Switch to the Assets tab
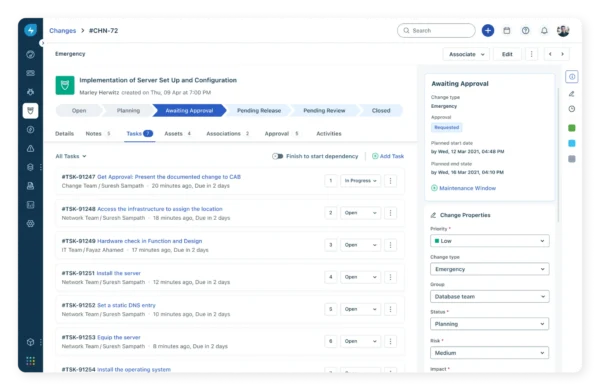 coord(178,134)
